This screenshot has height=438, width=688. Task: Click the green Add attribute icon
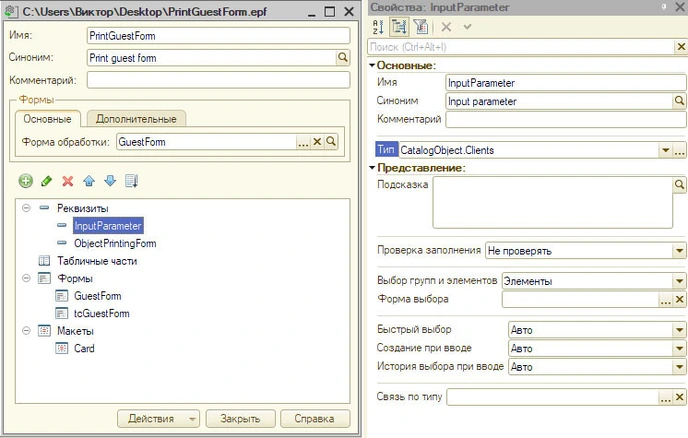coord(25,181)
